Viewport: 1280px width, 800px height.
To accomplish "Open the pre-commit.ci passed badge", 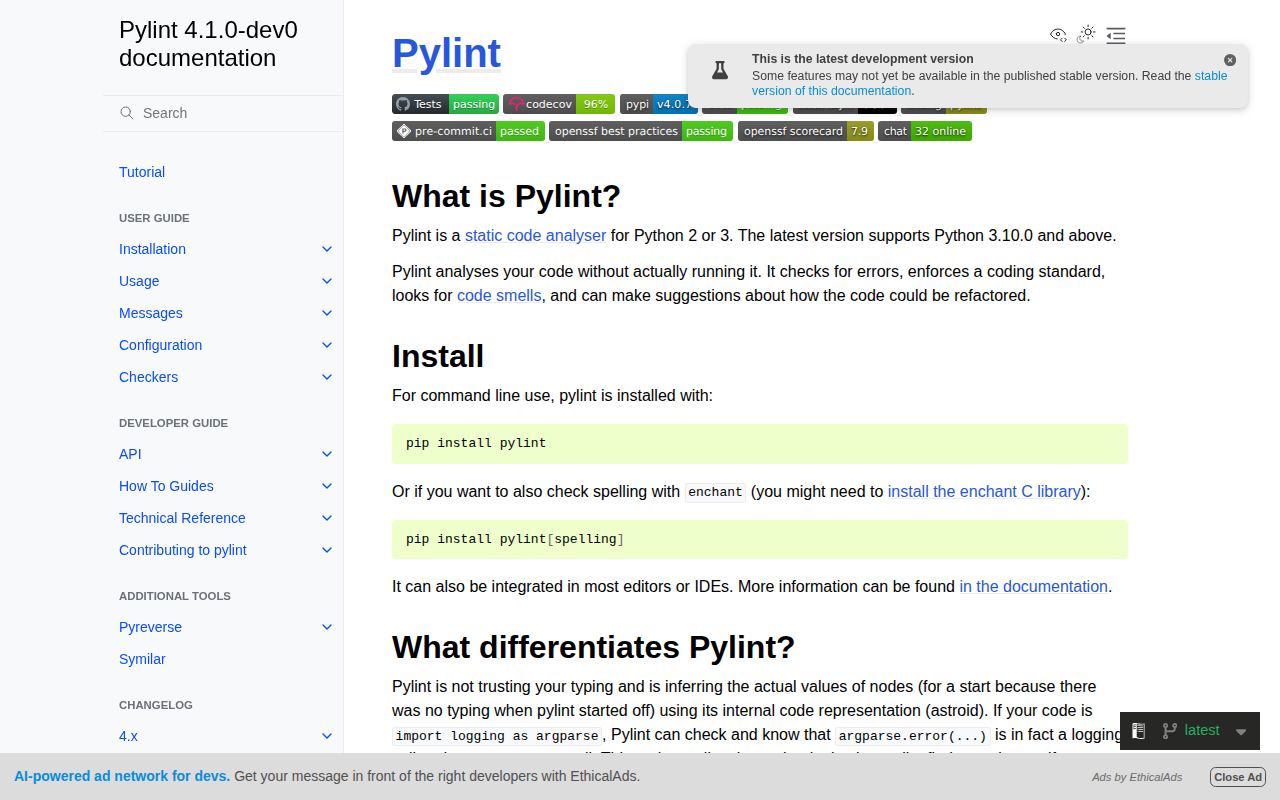I will point(468,131).
